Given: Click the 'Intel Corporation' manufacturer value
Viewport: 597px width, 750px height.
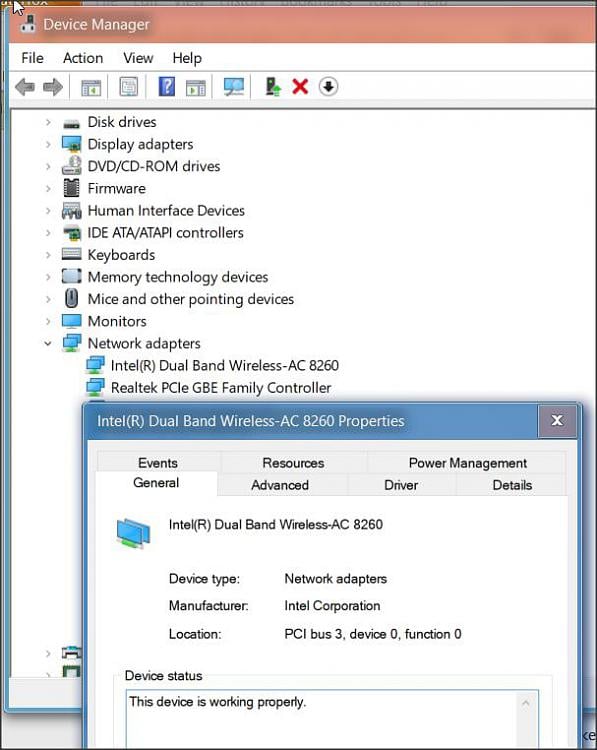Looking at the screenshot, I should coord(332,606).
